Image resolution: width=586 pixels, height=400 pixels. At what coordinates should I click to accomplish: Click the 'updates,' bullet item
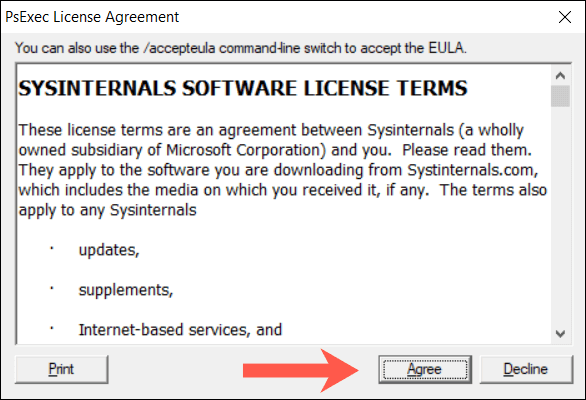(x=109, y=250)
